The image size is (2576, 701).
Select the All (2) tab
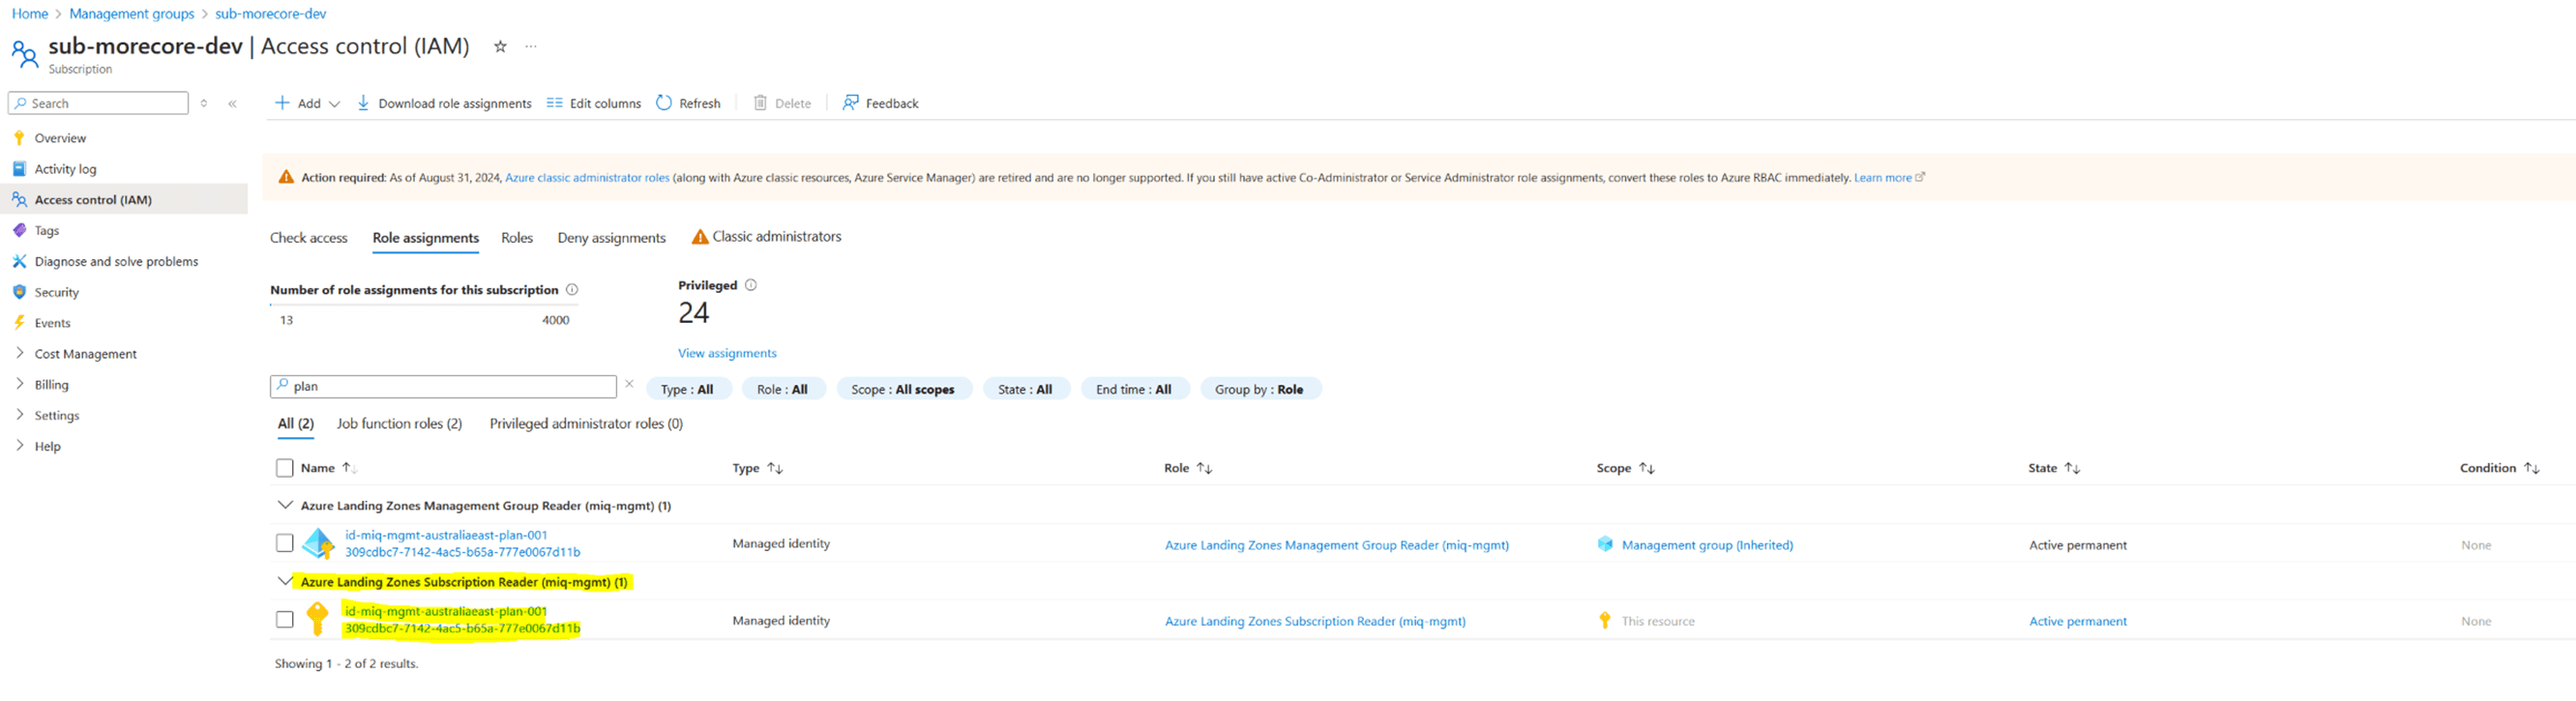coord(296,424)
